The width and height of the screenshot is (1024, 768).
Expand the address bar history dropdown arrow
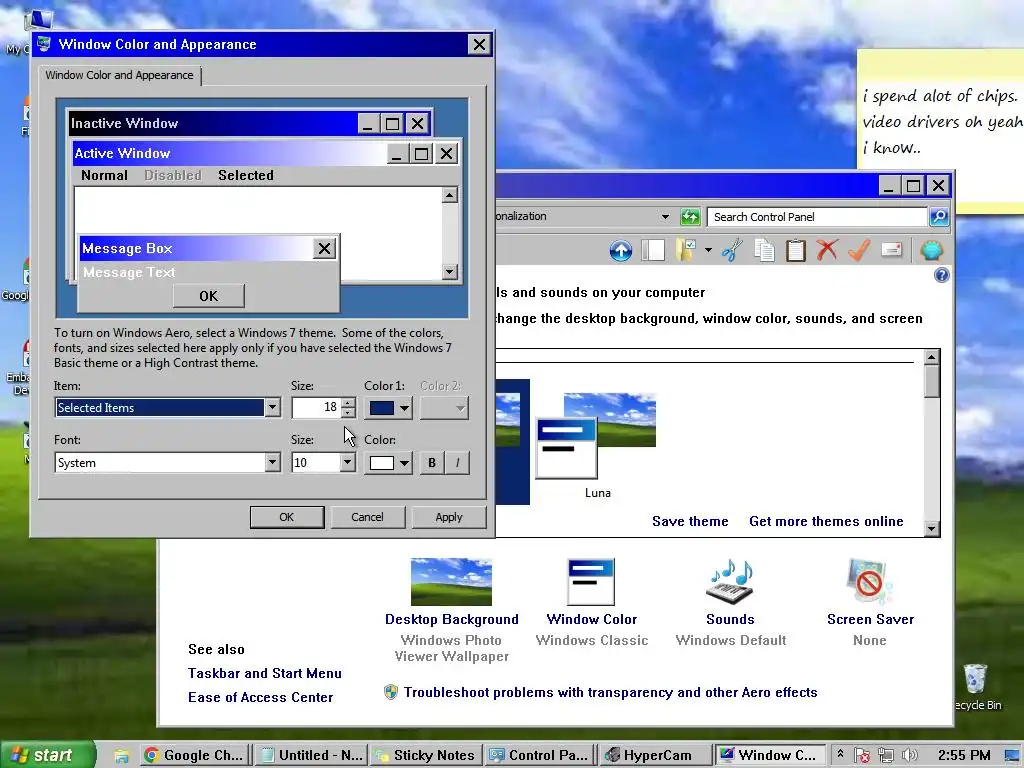pos(665,217)
